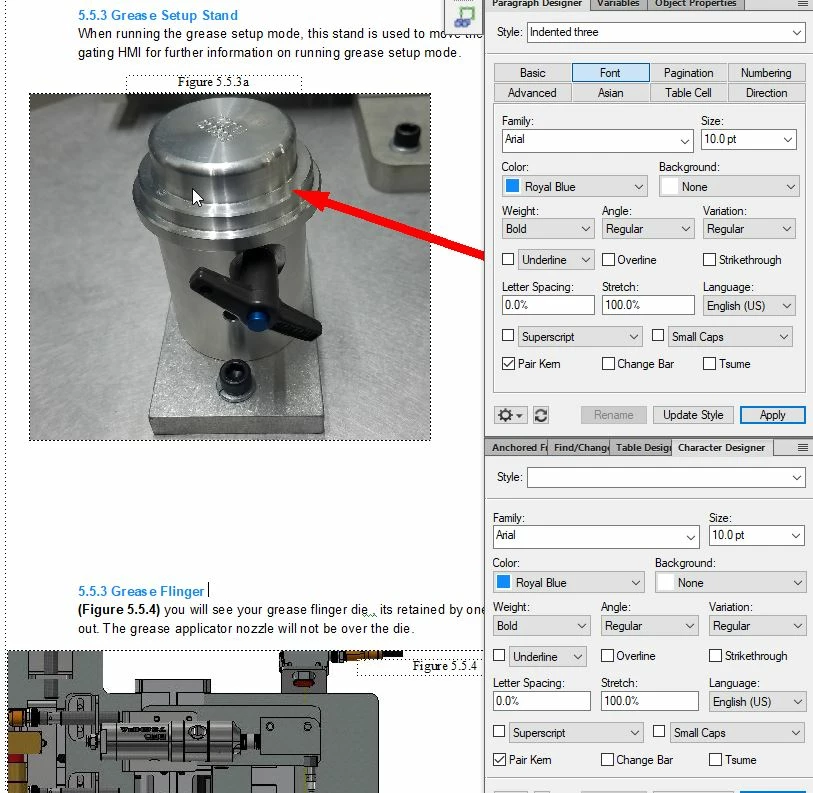Open the empty Style dropdown in Character Designer

[666, 477]
